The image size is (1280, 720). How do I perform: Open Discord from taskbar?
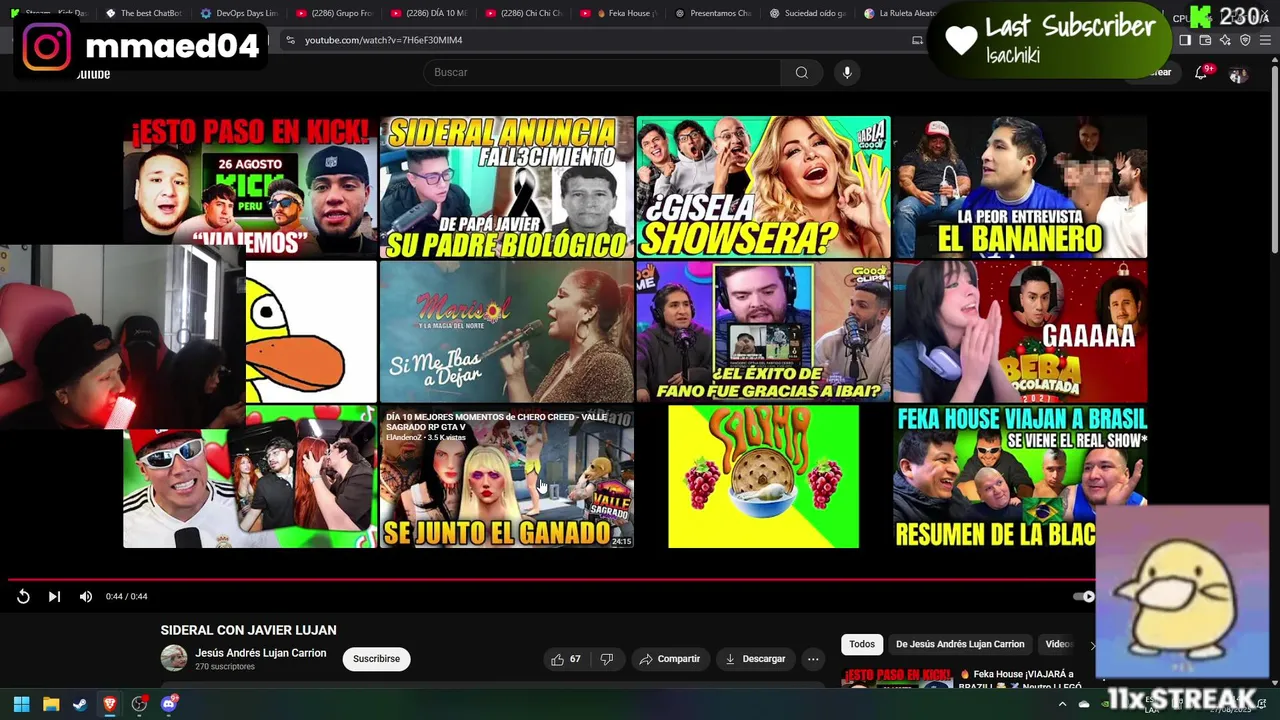[x=169, y=704]
